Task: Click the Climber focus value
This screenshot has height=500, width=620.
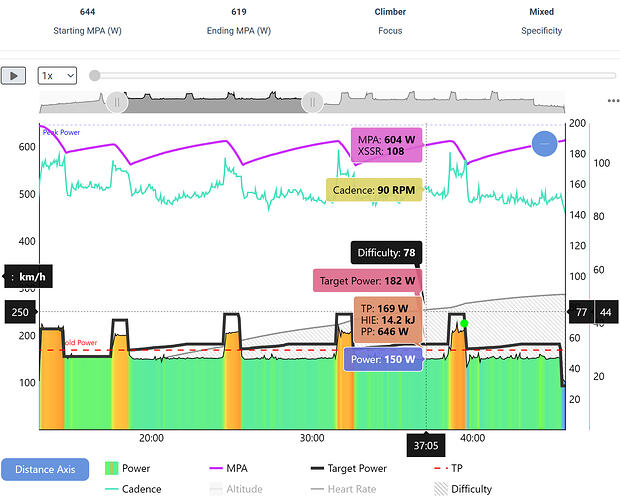Action: (x=390, y=12)
